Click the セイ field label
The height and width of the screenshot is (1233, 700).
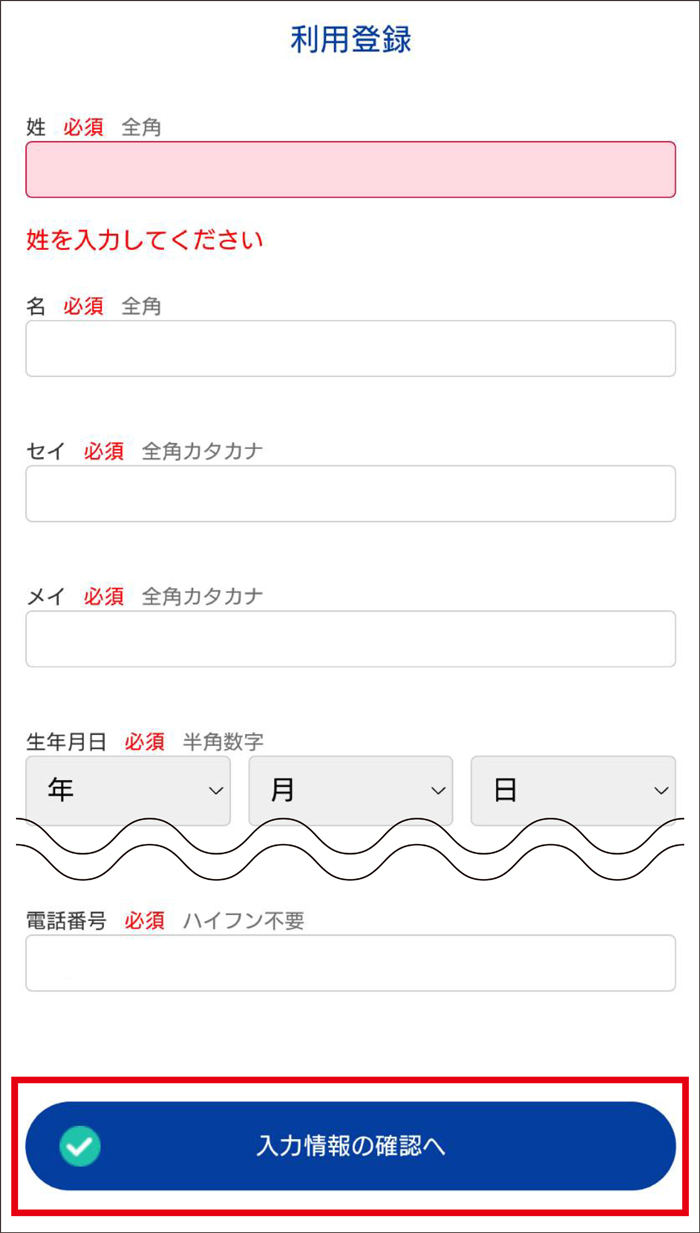[45, 451]
